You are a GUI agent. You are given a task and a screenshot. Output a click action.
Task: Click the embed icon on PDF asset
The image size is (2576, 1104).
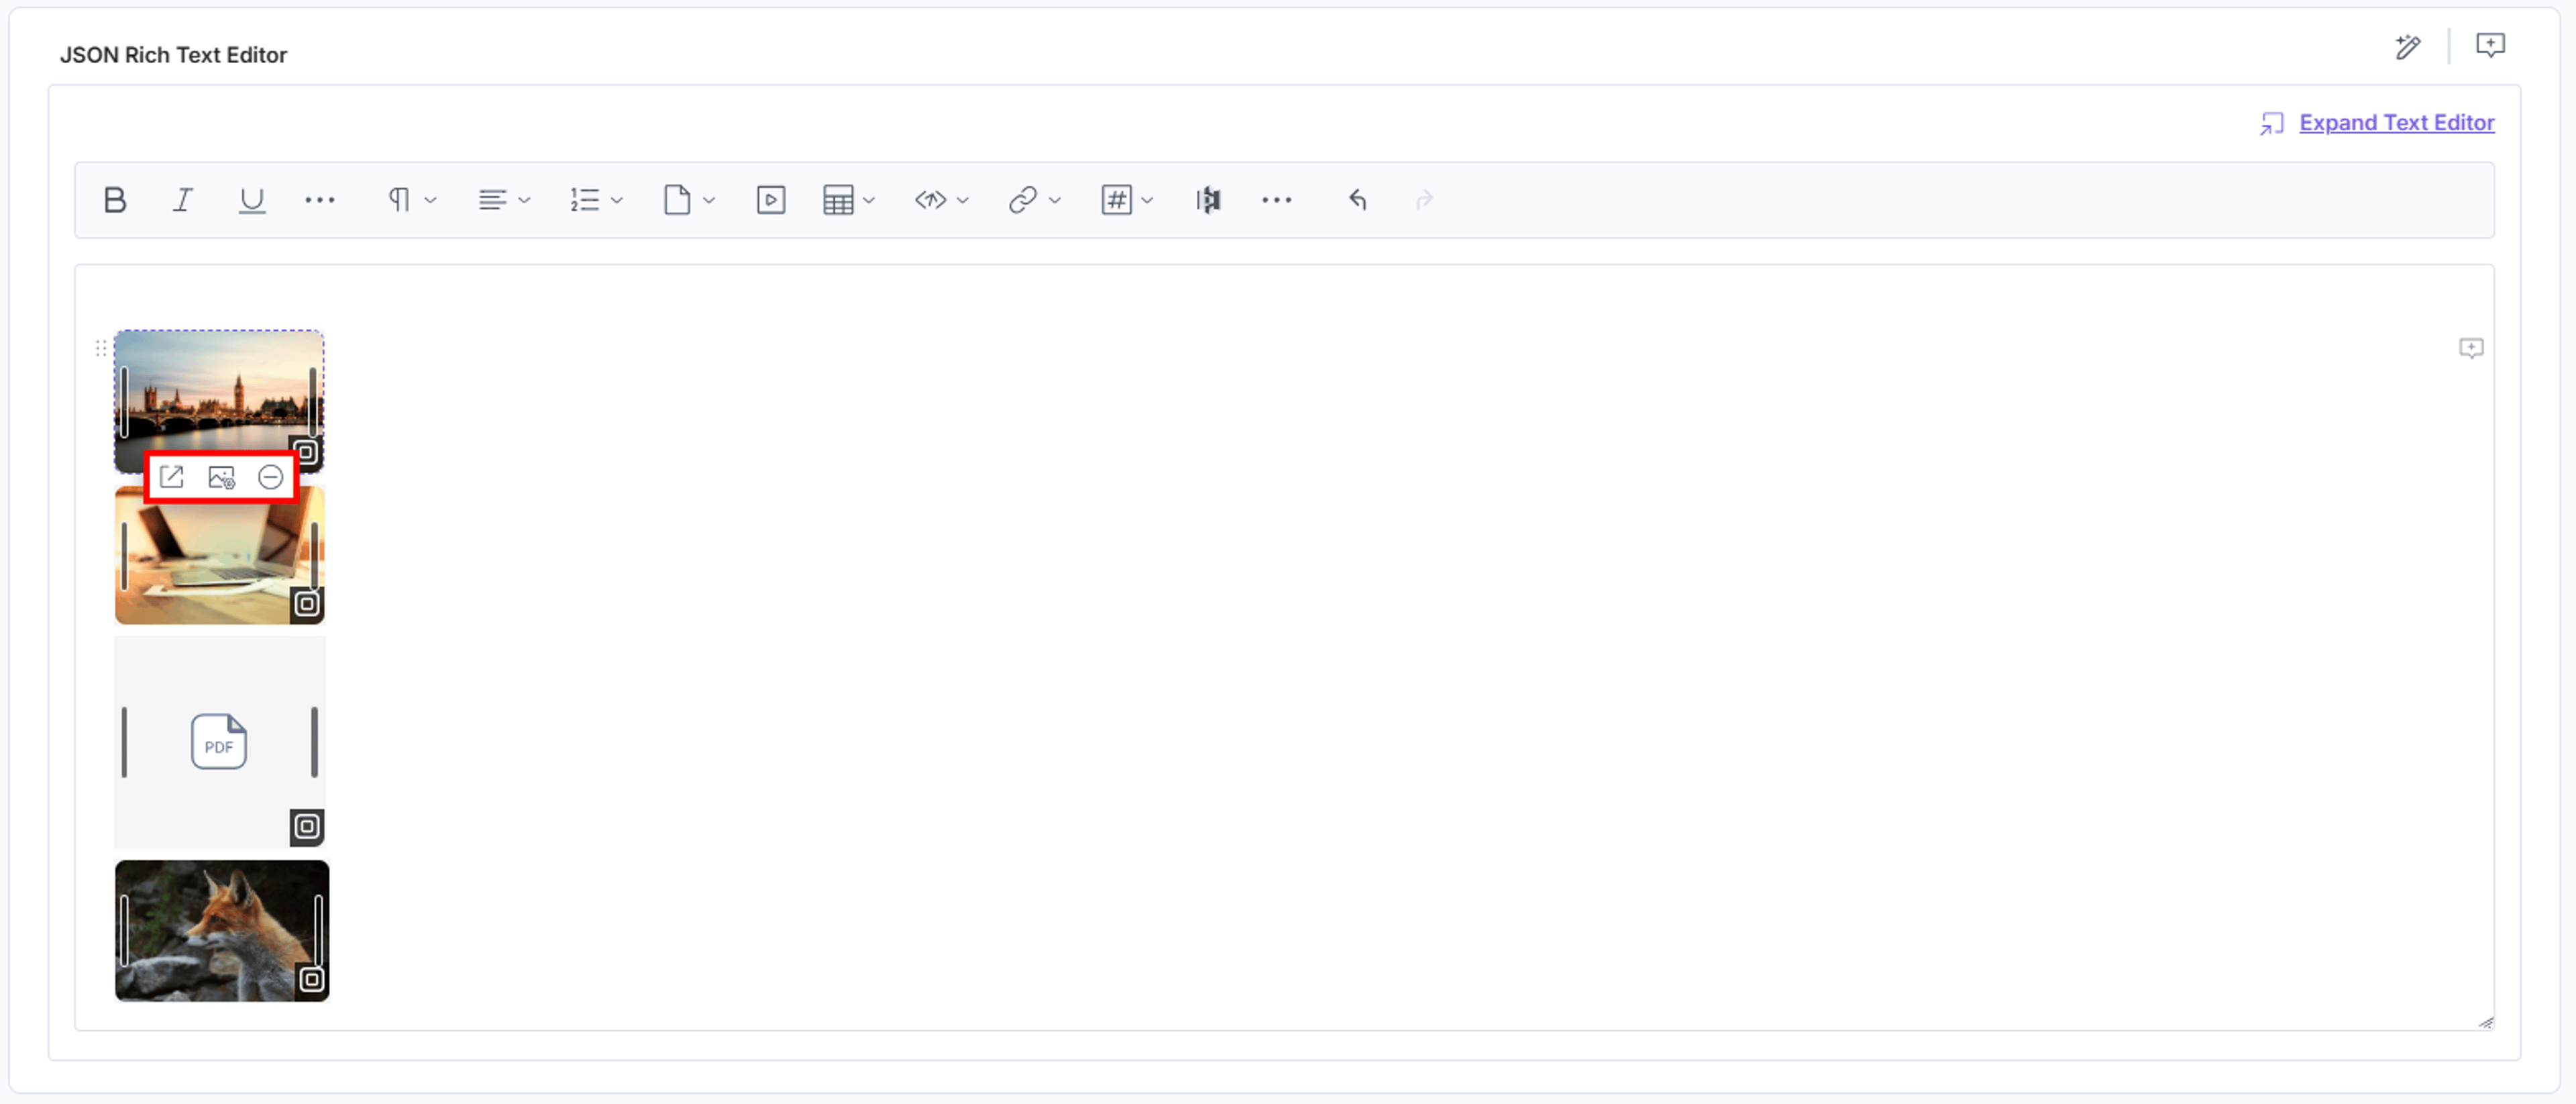coord(307,827)
